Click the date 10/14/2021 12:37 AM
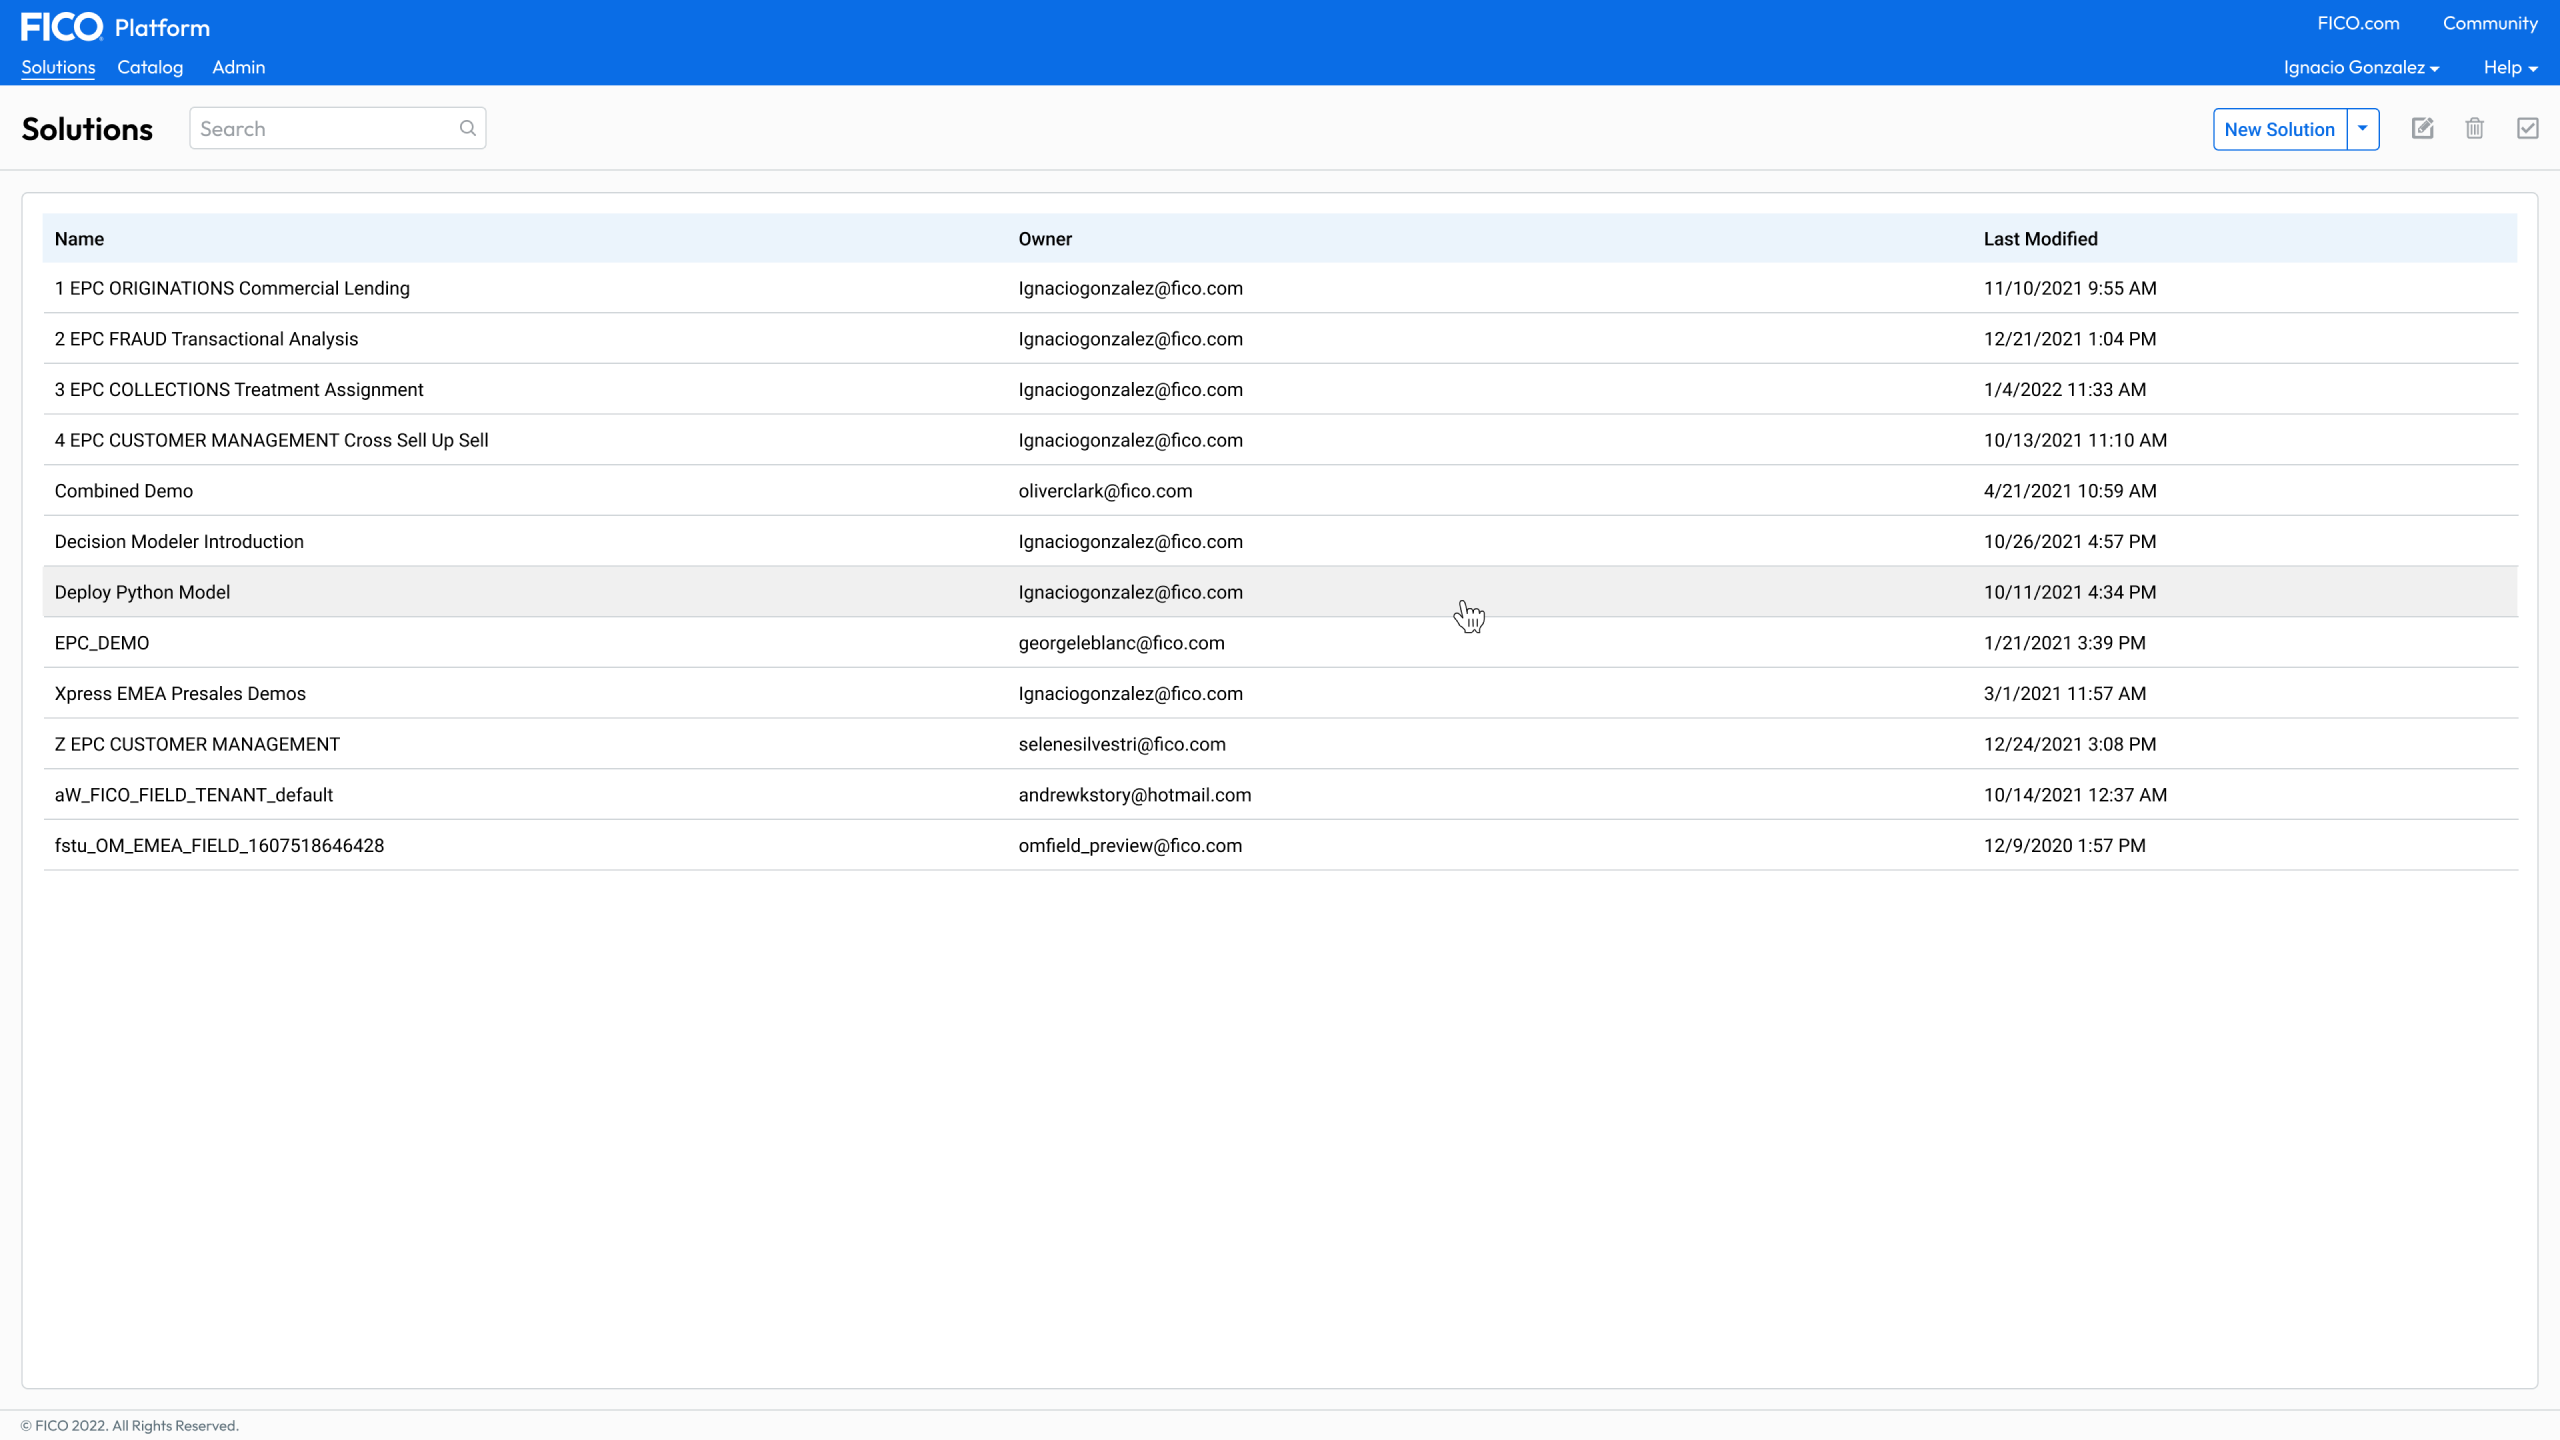Viewport: 2560px width, 1440px height. tap(2075, 795)
